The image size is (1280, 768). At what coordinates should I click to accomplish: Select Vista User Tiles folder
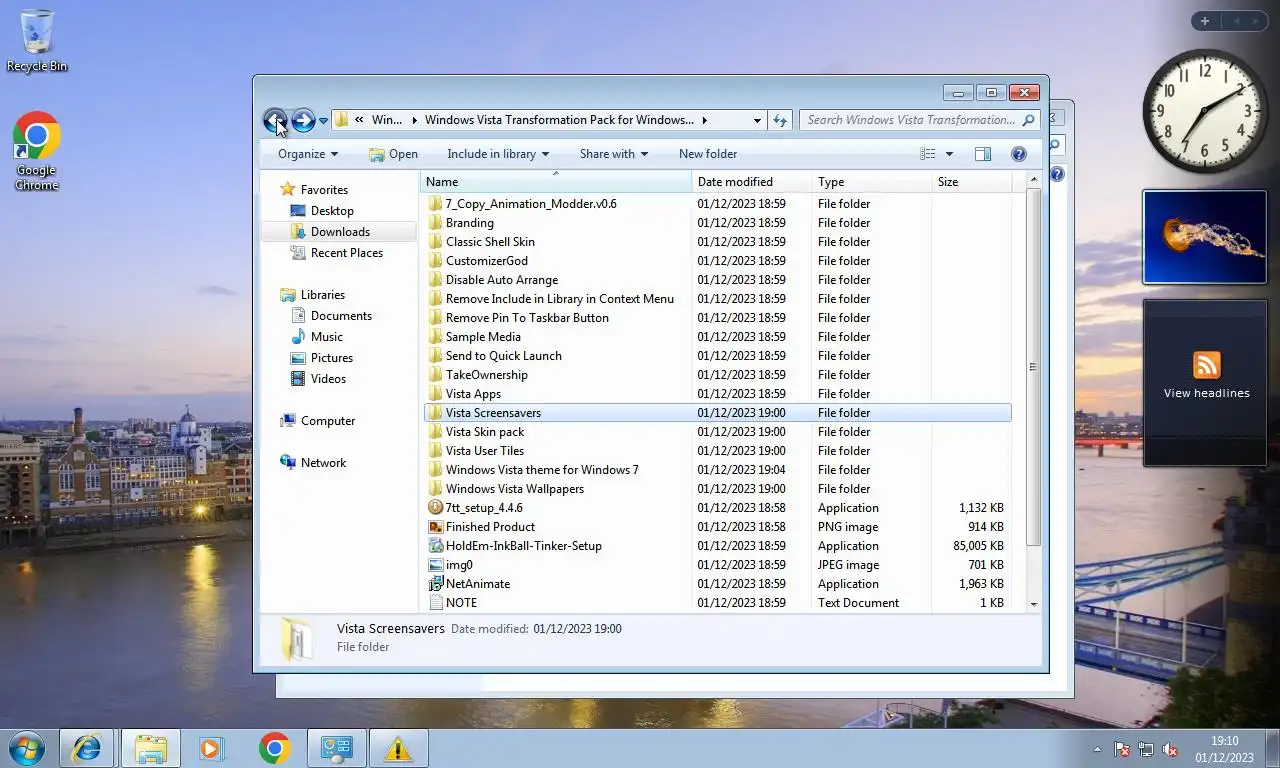click(484, 451)
